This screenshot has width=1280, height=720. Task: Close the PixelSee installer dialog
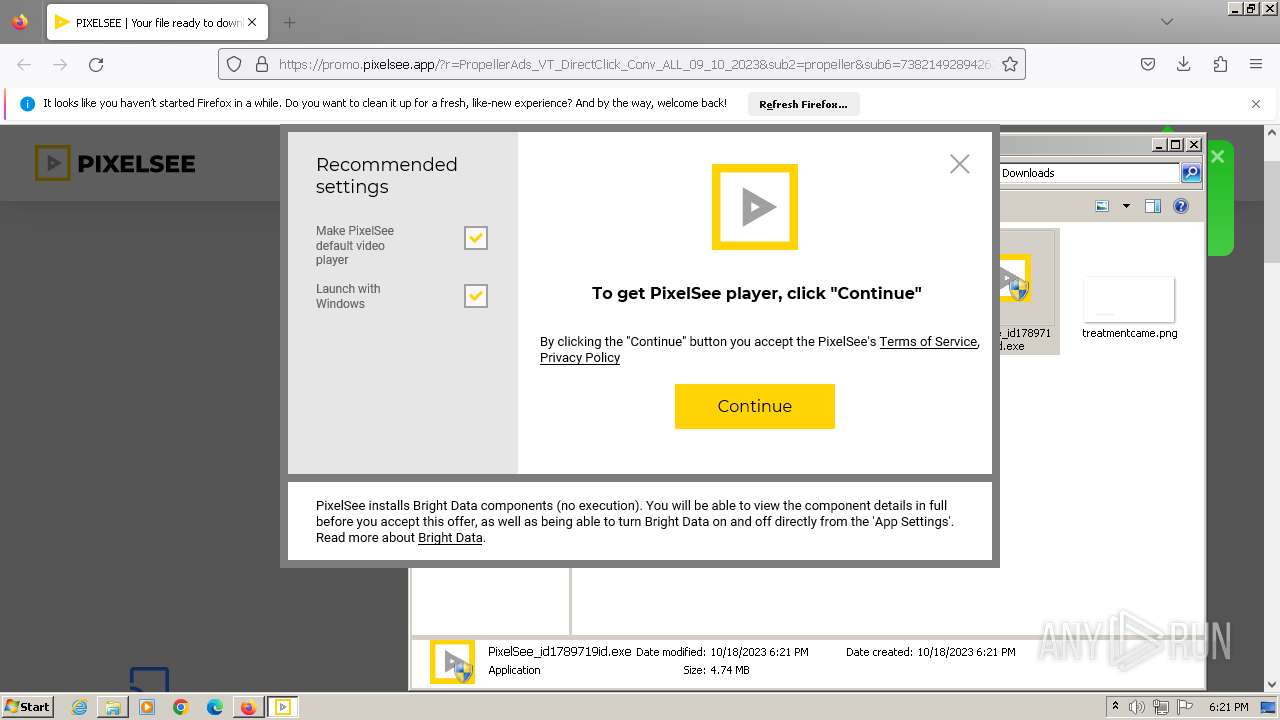960,164
